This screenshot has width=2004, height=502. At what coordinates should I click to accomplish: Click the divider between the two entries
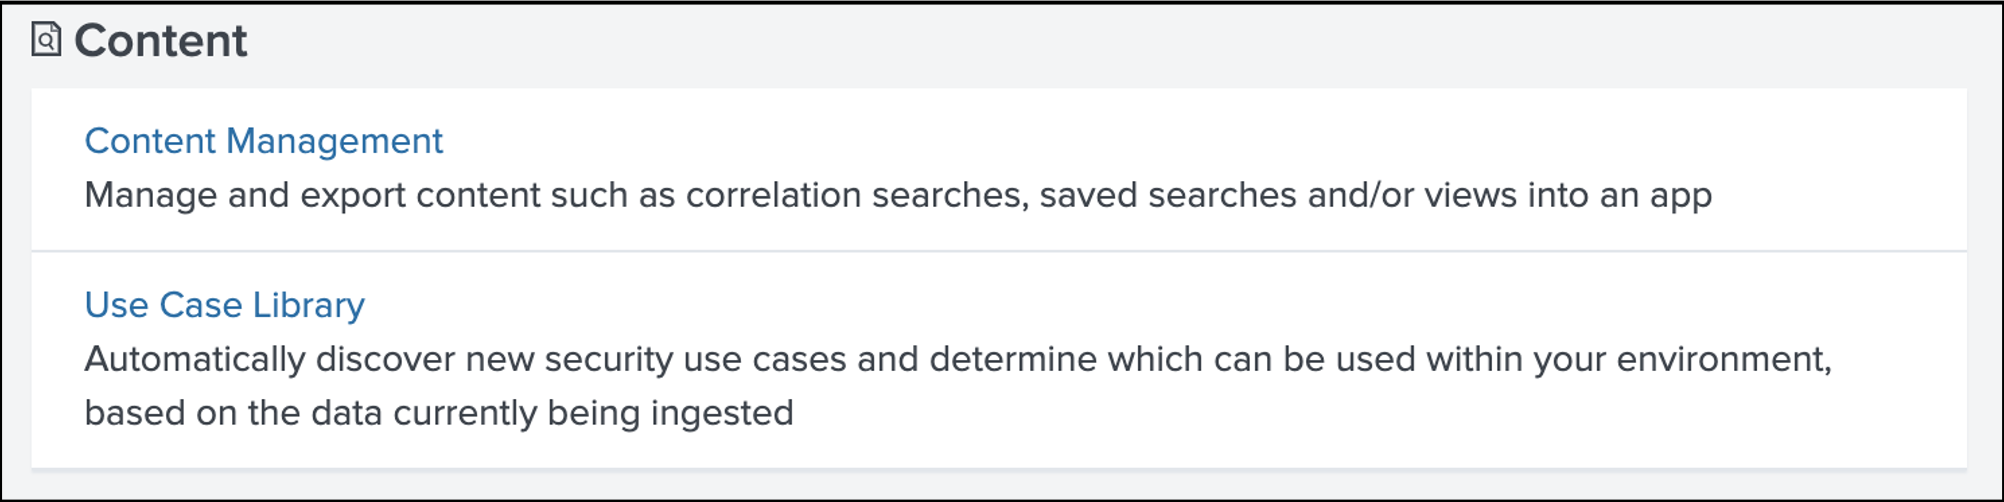point(998,251)
